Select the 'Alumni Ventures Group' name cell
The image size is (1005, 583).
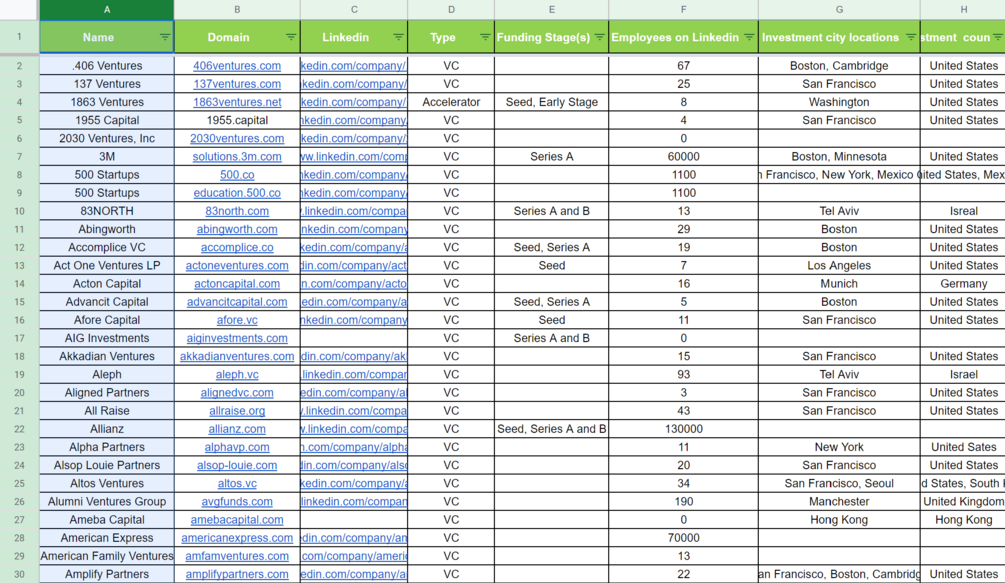[106, 502]
